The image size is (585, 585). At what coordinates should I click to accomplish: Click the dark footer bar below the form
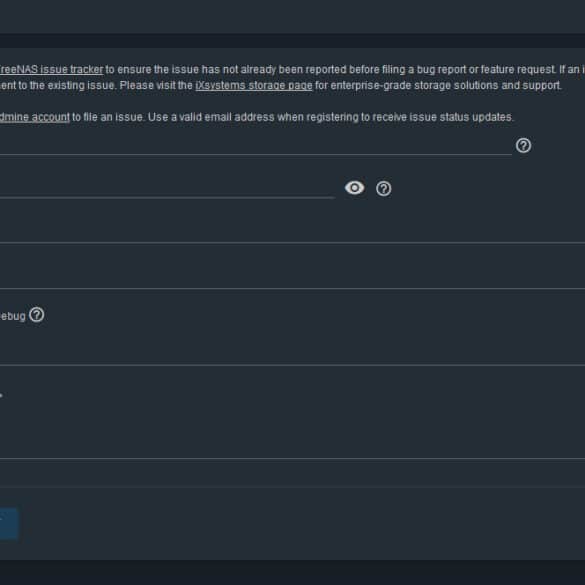pos(292,572)
